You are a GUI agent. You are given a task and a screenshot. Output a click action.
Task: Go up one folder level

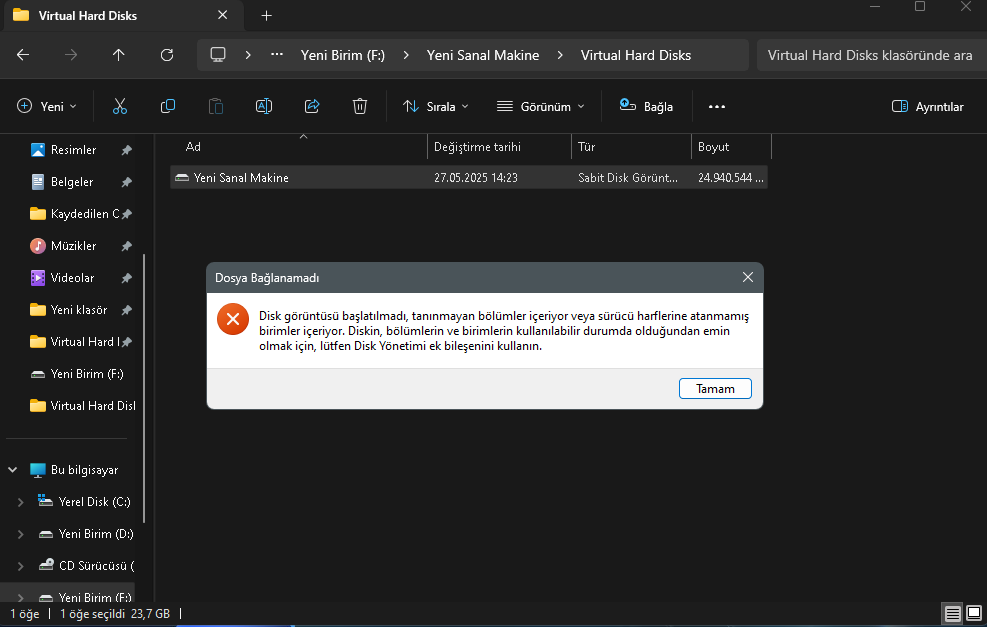[119, 55]
